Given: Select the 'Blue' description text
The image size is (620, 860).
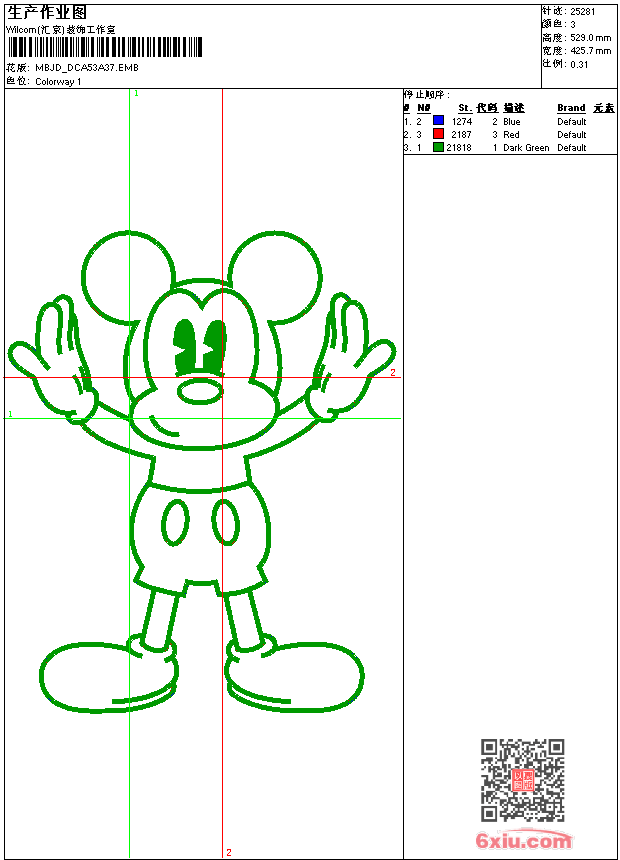Looking at the screenshot, I should pos(511,122).
